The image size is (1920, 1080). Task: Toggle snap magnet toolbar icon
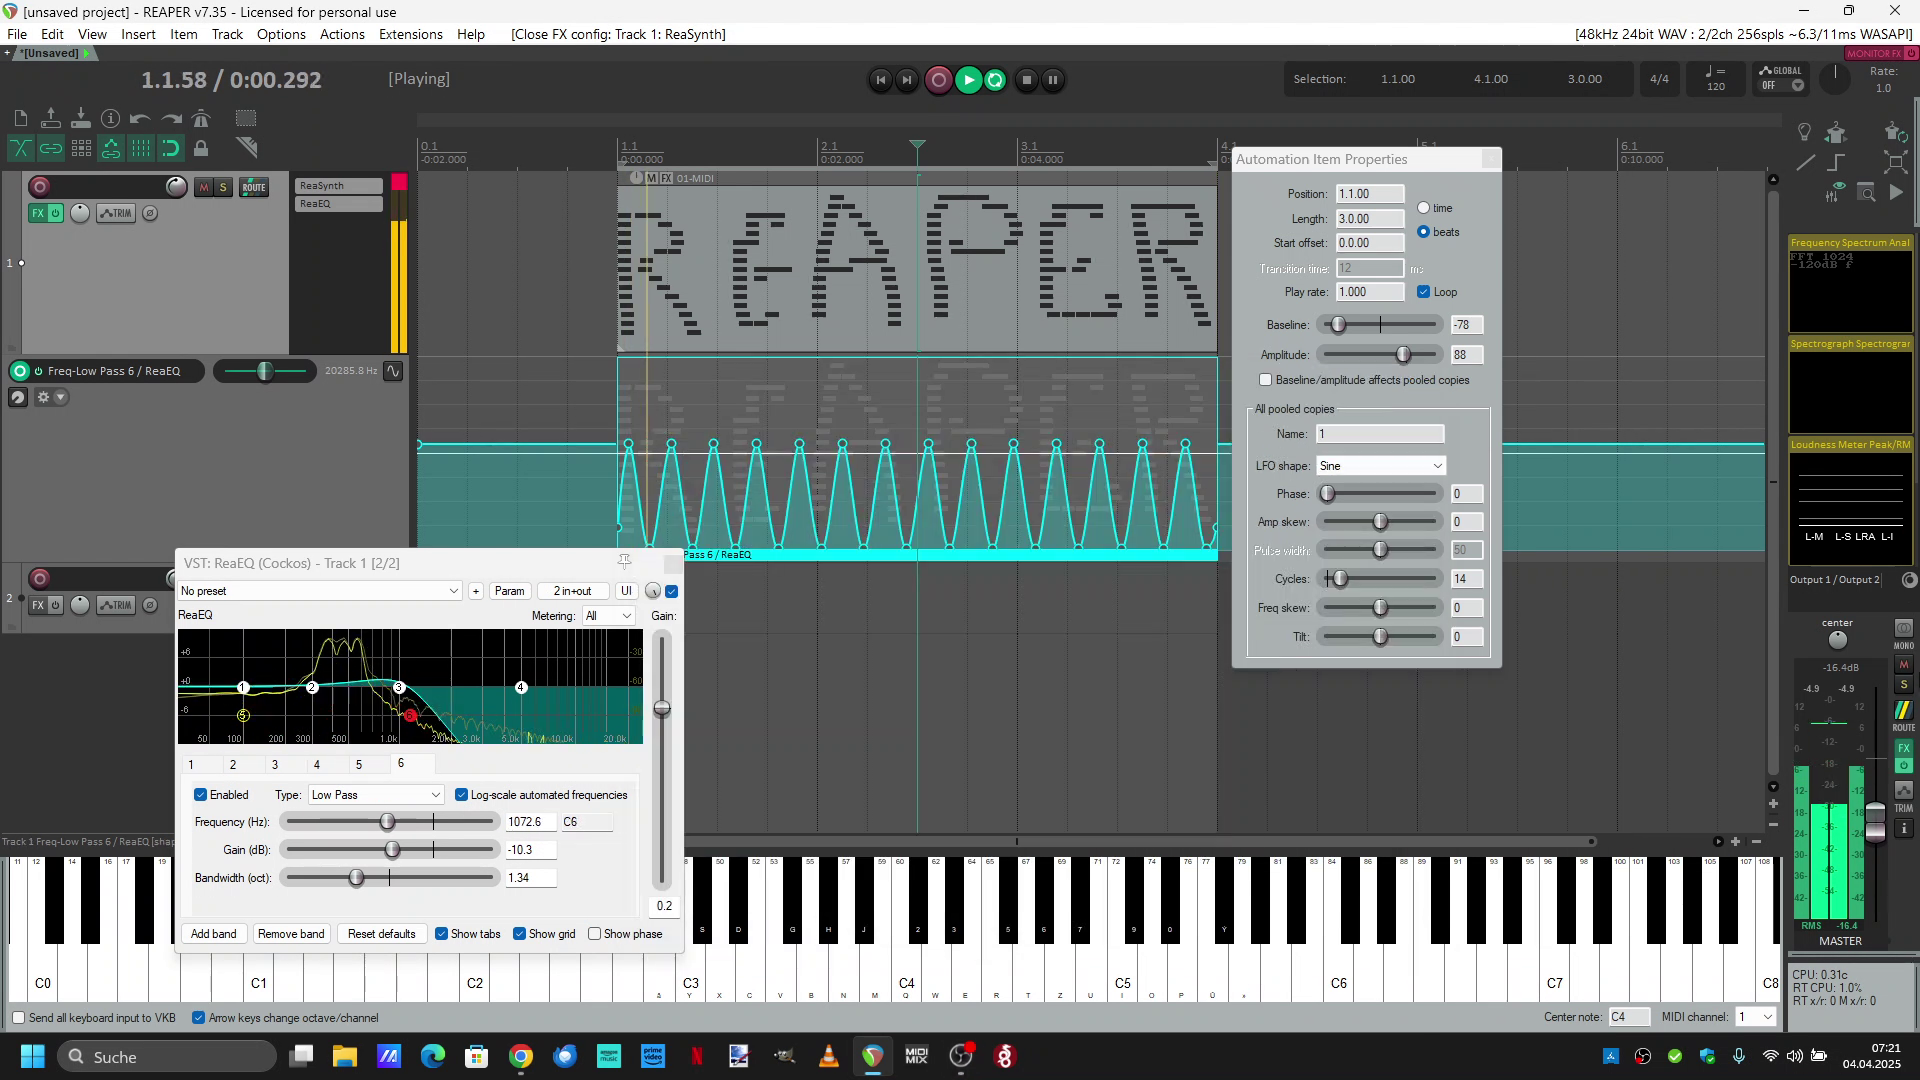[171, 149]
